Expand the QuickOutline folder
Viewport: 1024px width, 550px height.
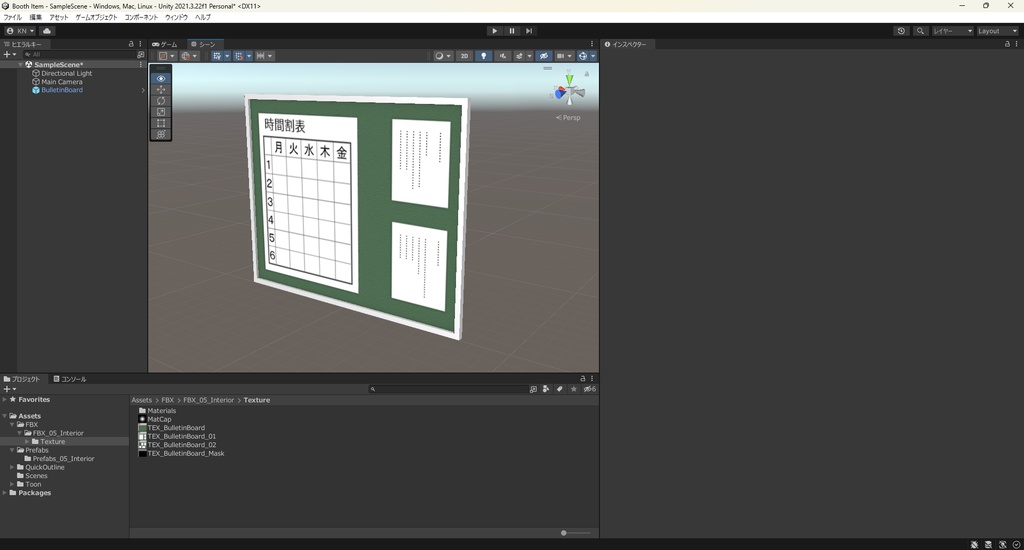12,468
